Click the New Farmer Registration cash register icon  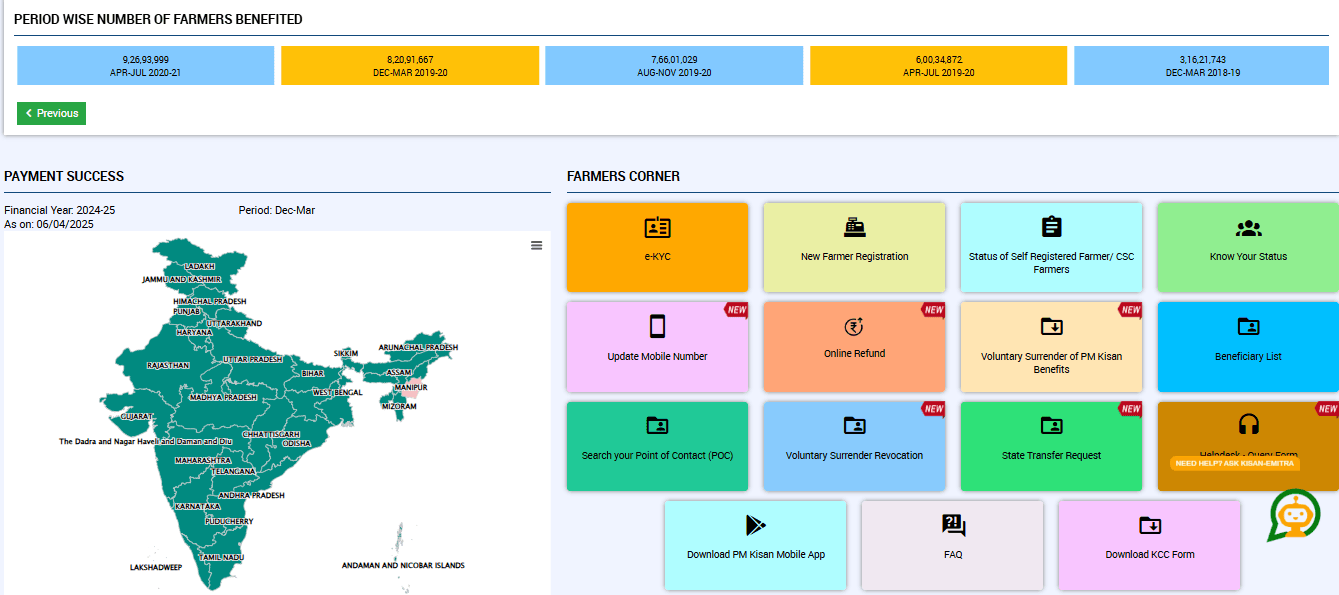[x=854, y=227]
